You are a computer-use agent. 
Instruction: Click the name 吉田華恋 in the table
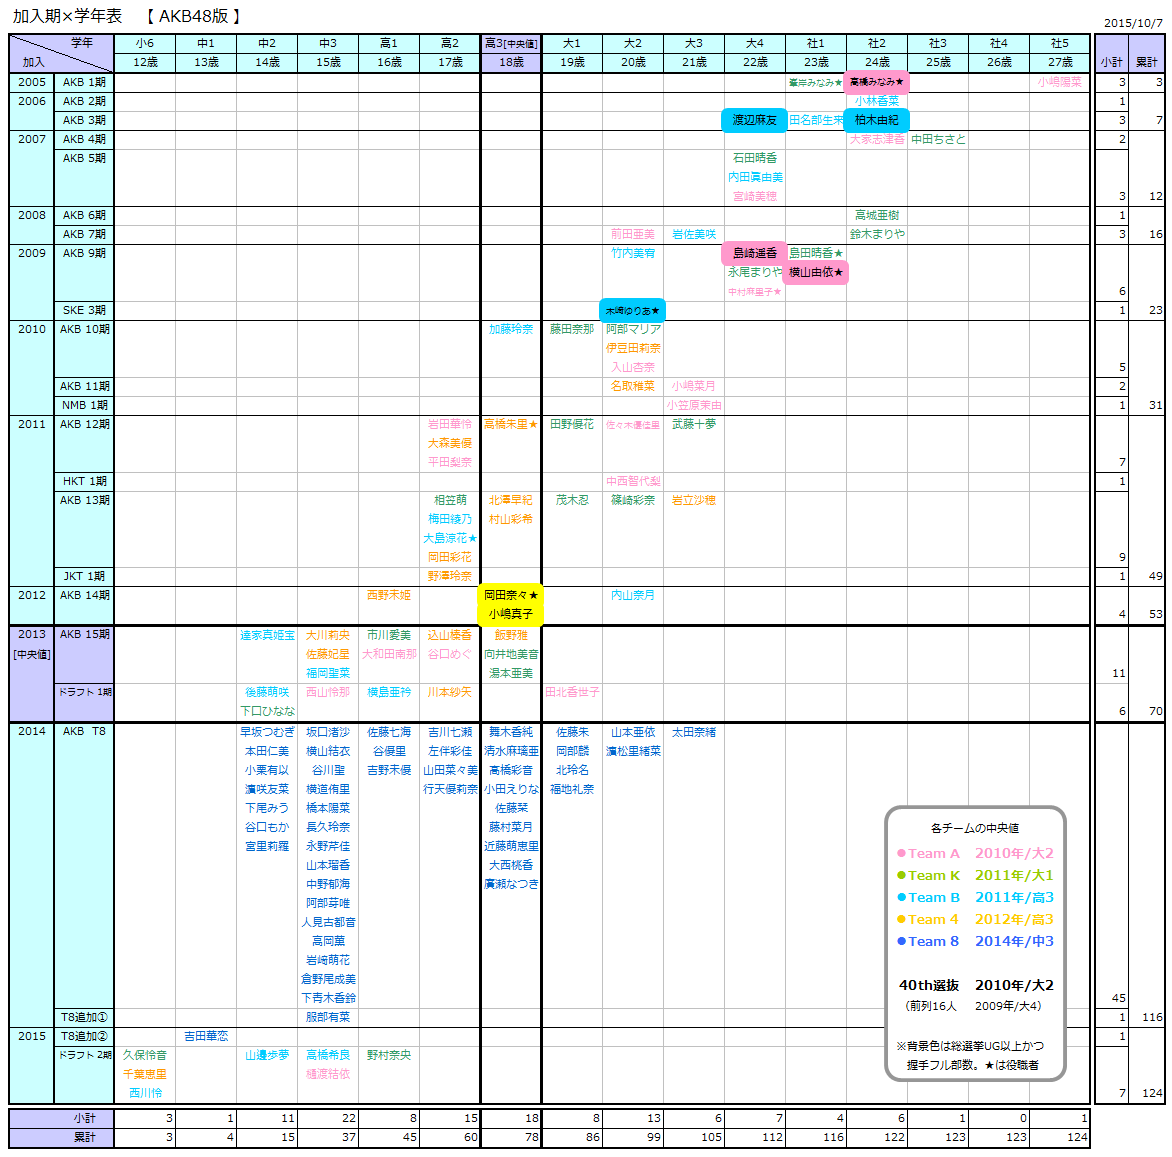pos(206,1036)
